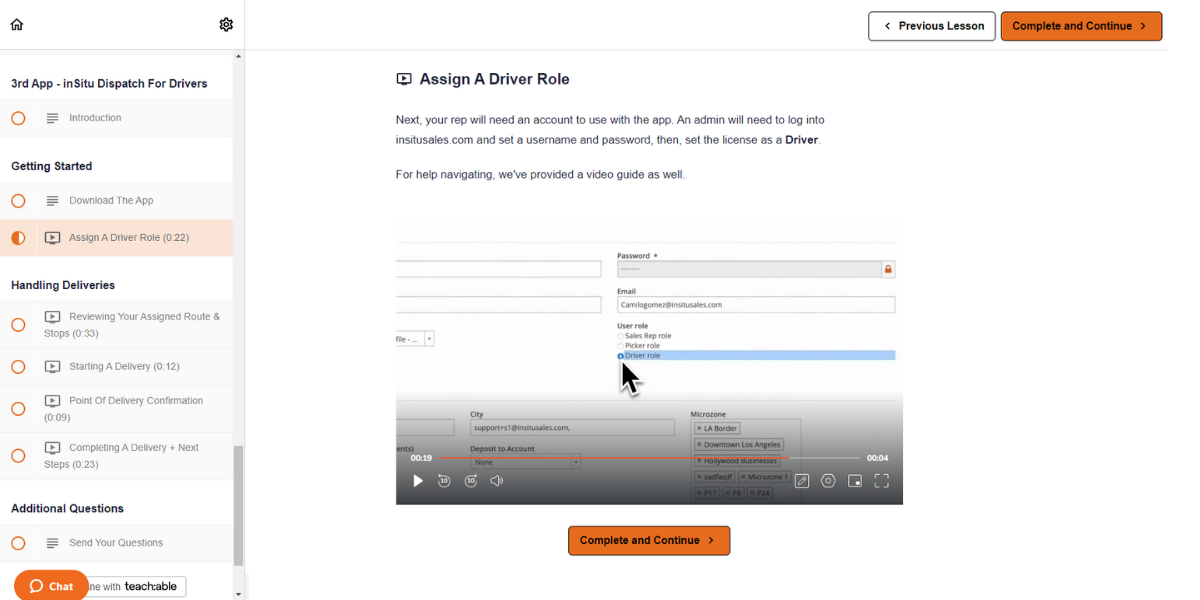Open video player settings hexagon icon
1200x600 pixels.
(x=828, y=481)
